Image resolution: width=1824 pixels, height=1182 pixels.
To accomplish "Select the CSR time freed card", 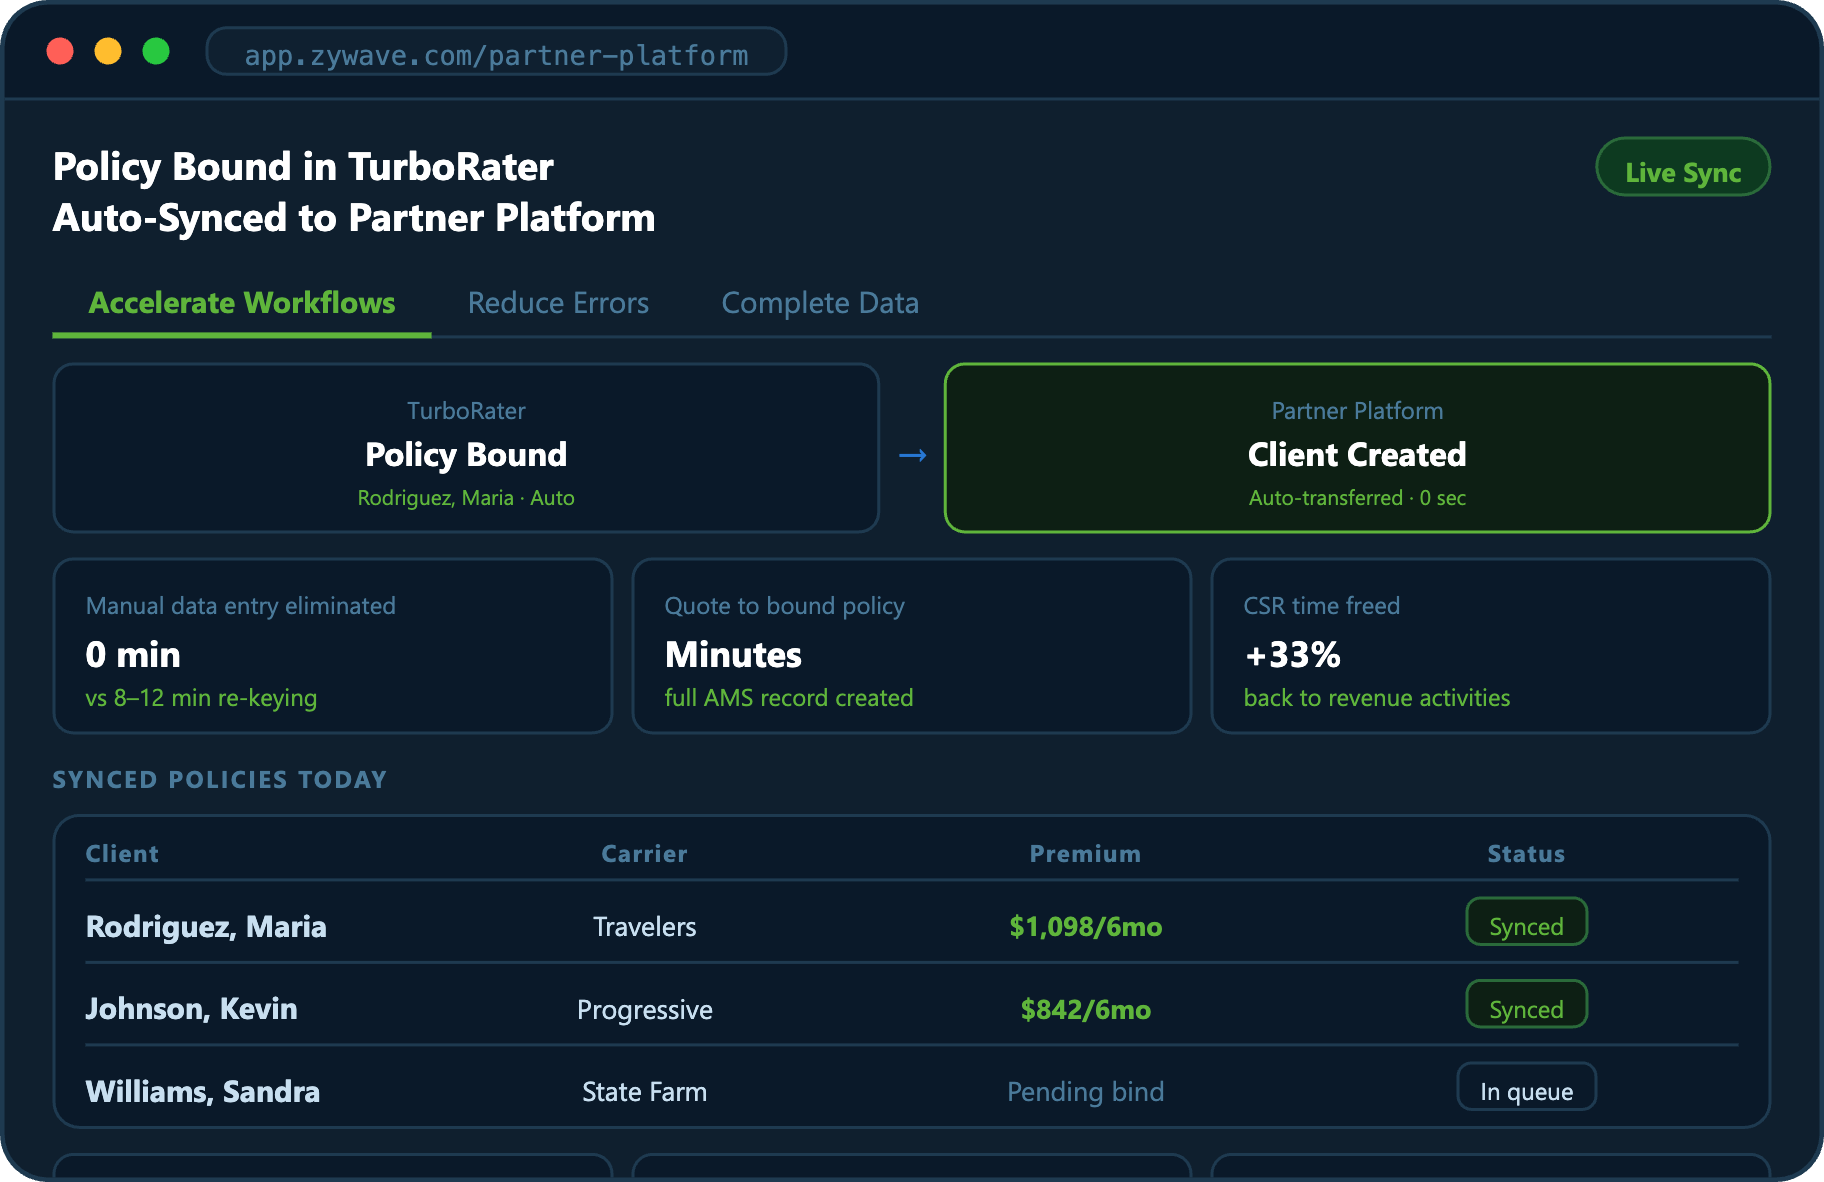I will pos(1490,646).
